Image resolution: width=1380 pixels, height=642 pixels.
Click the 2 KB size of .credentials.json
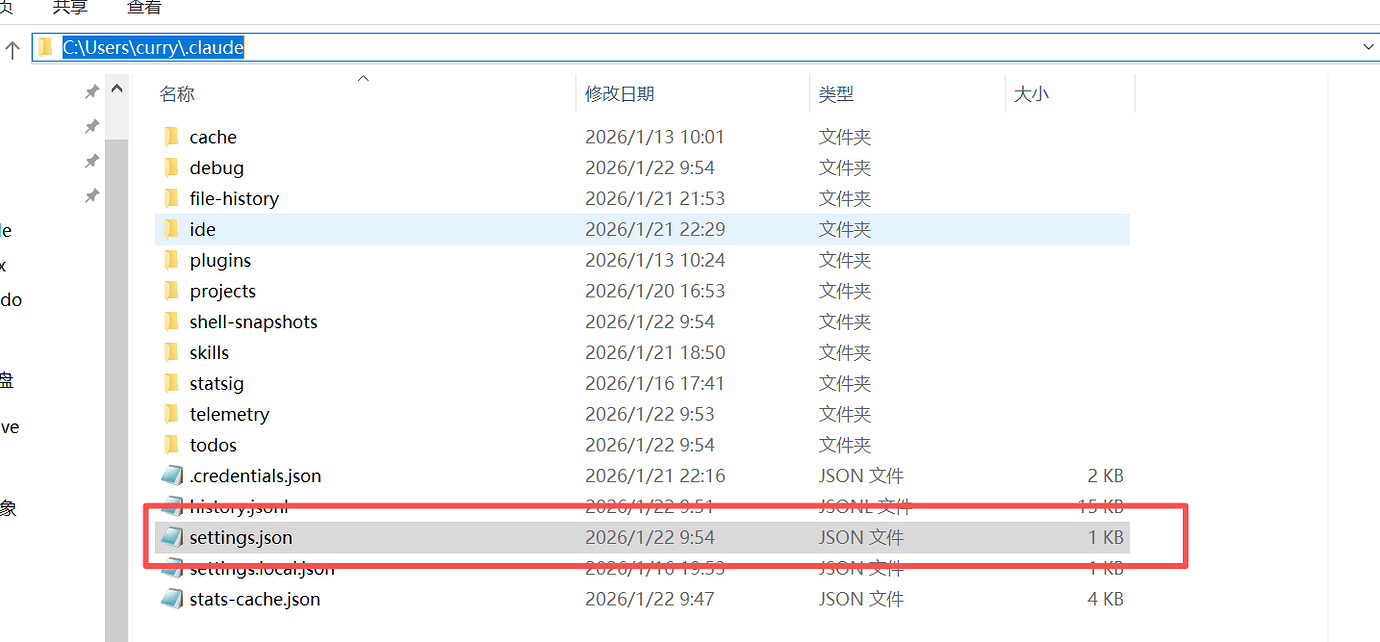pos(1106,476)
